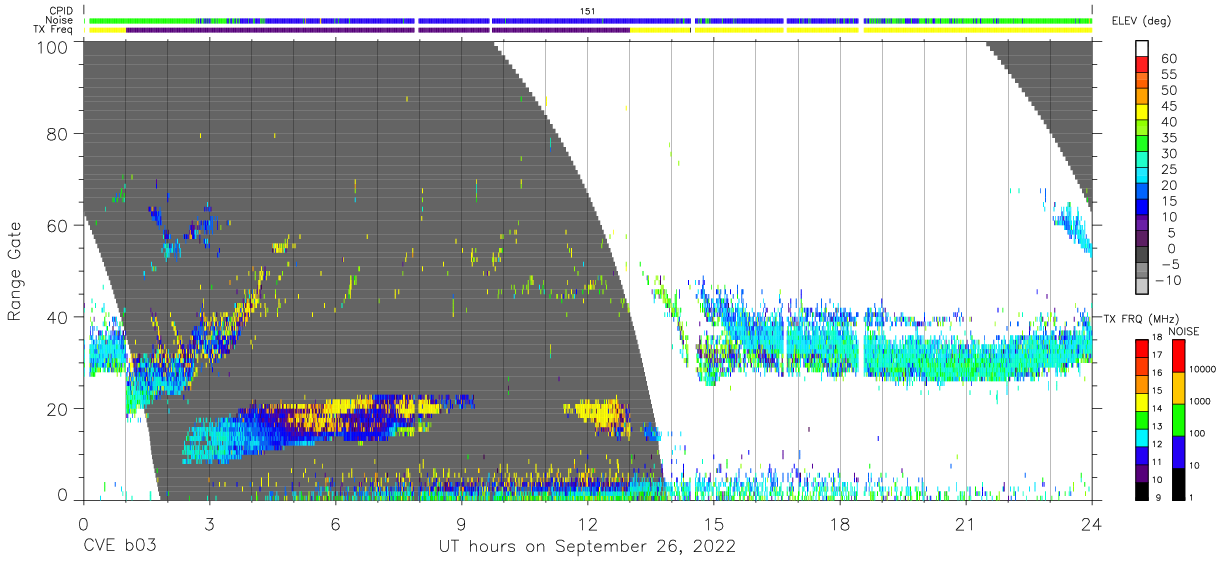Click the 24 tick on UT hours axis

pyautogui.click(x=1091, y=525)
